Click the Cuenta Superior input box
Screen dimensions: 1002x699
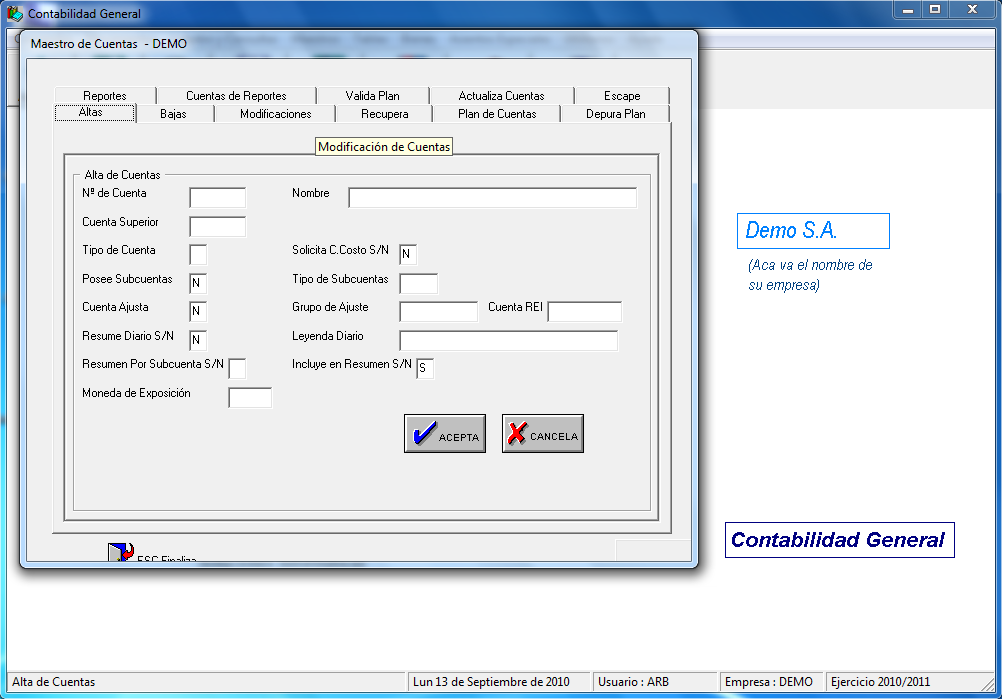(x=217, y=226)
